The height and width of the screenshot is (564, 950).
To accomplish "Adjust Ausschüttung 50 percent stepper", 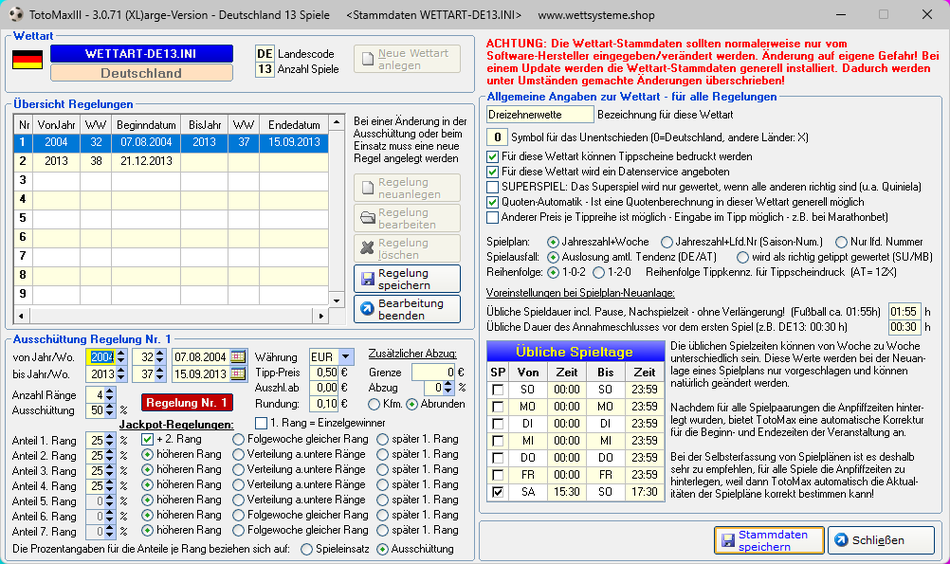I will 110,410.
